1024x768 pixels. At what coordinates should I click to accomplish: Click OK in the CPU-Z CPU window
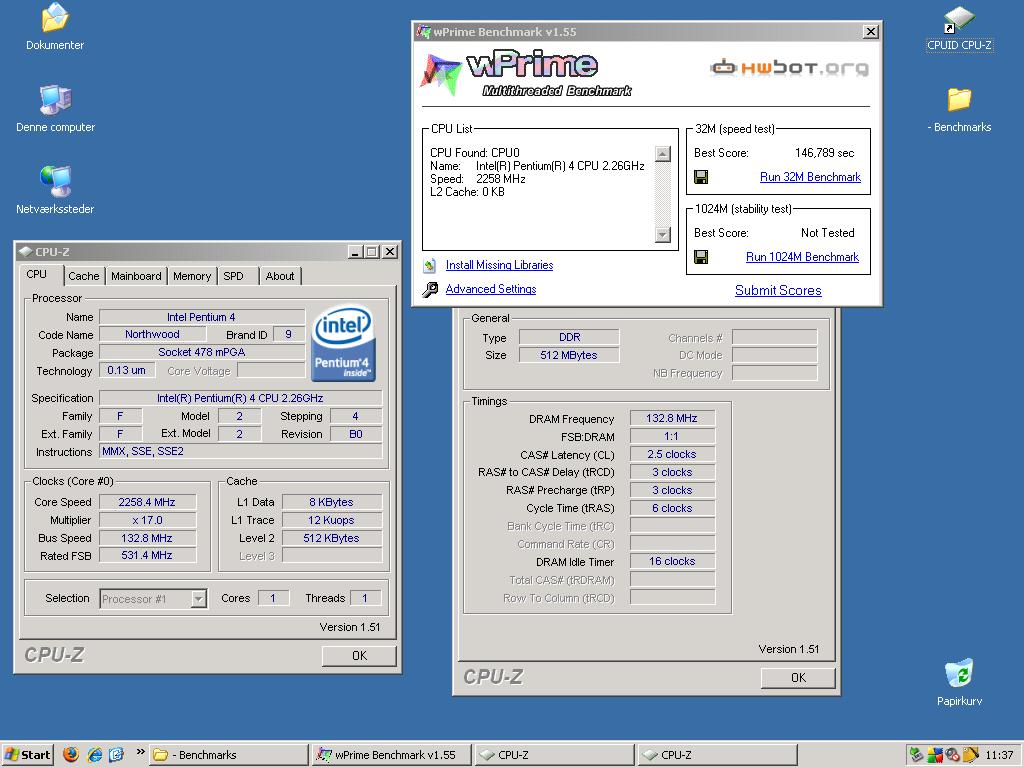click(359, 656)
